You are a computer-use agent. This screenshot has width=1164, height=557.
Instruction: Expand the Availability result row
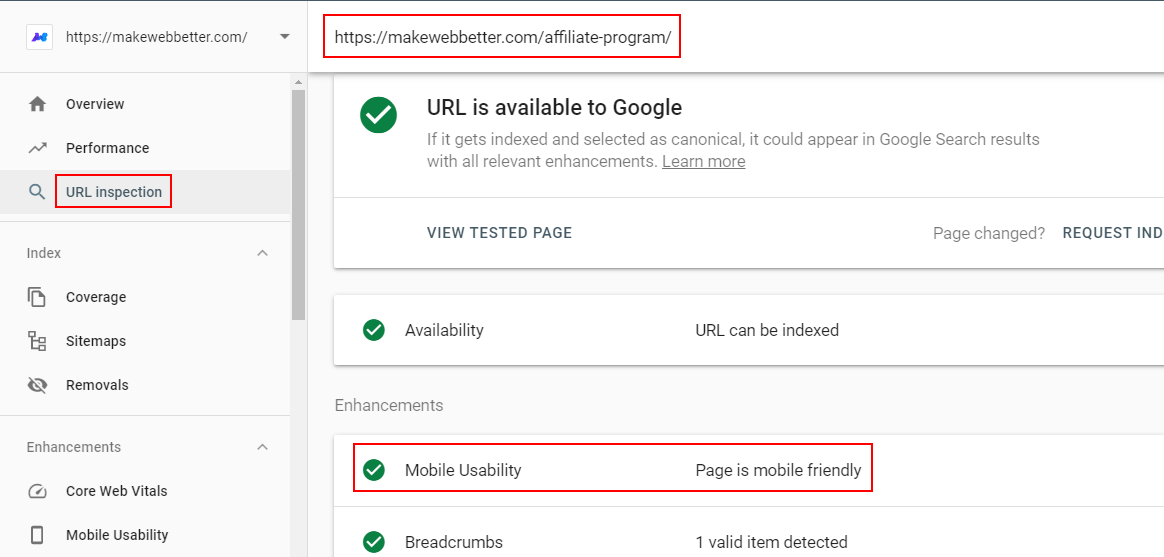pos(749,330)
